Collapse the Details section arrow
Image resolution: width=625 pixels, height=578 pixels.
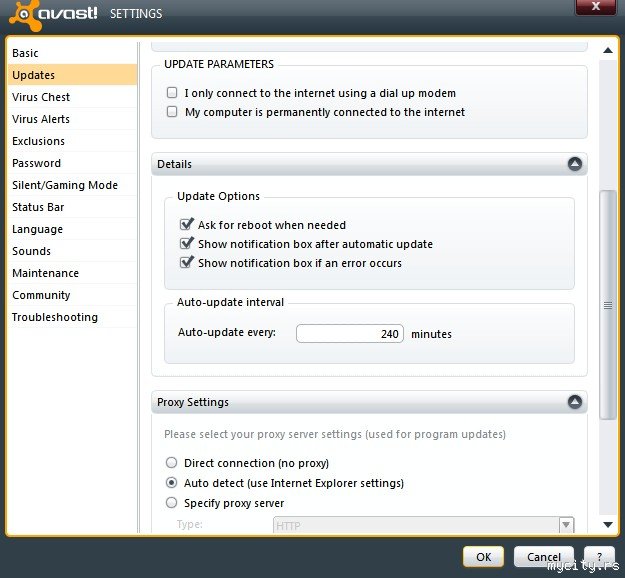coord(574,164)
